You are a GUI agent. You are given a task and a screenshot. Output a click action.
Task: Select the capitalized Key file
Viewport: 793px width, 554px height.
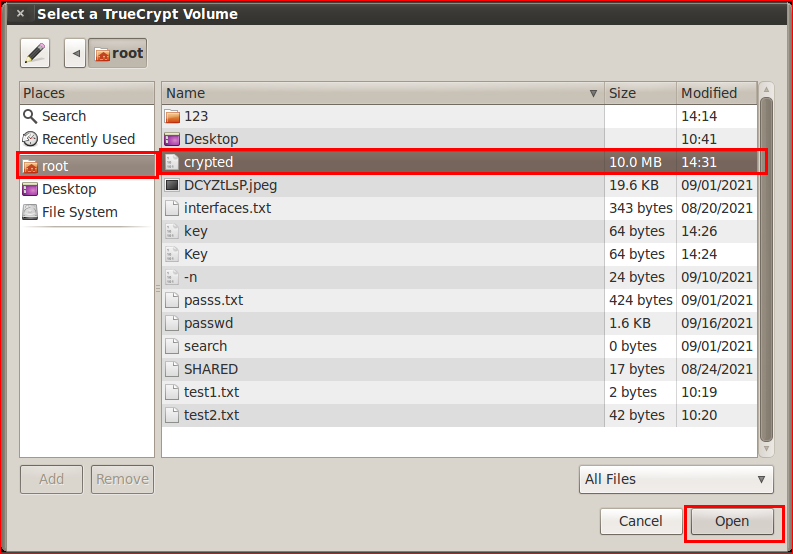tap(459, 254)
